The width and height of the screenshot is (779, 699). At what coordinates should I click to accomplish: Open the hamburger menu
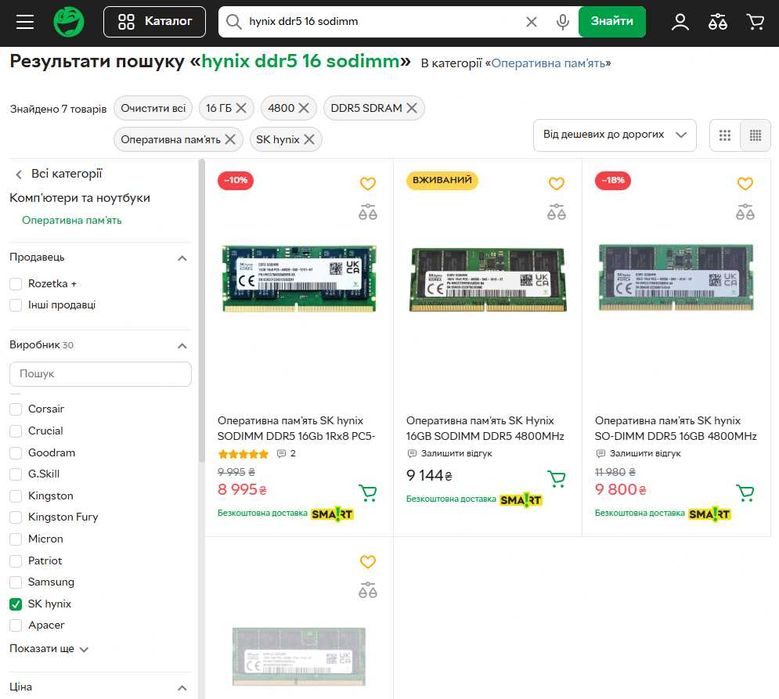[x=25, y=21]
